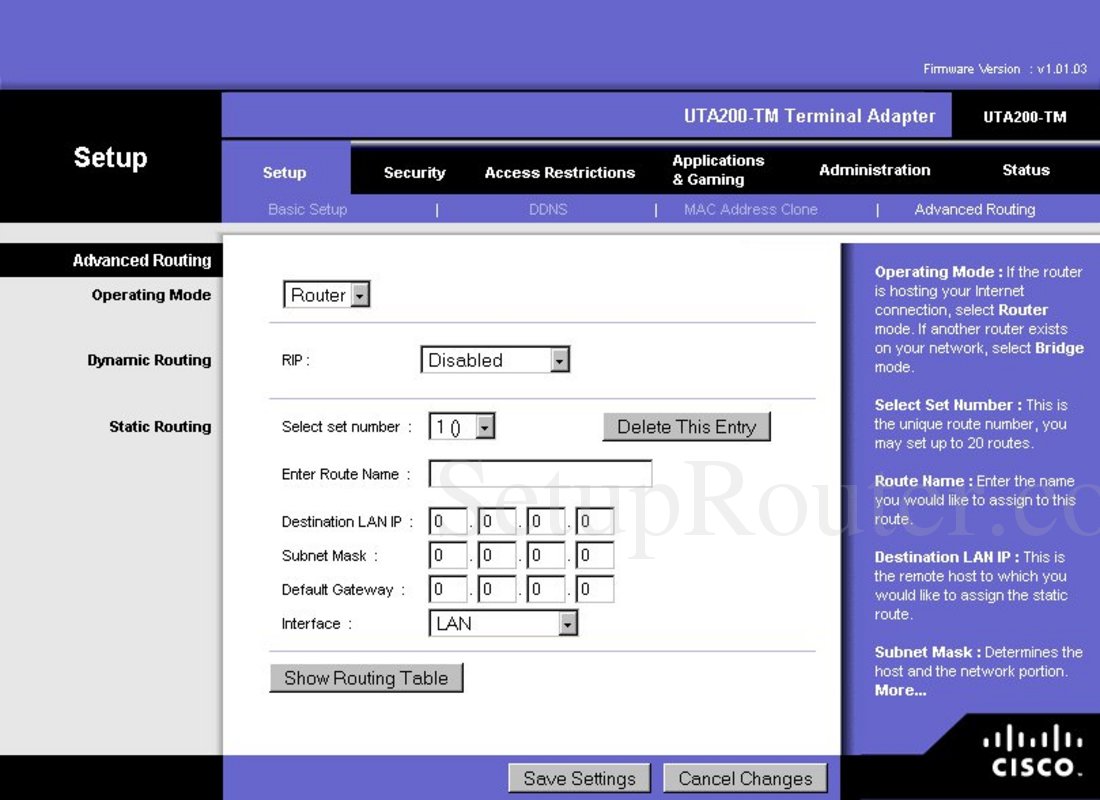Open the Status tab

point(1026,170)
